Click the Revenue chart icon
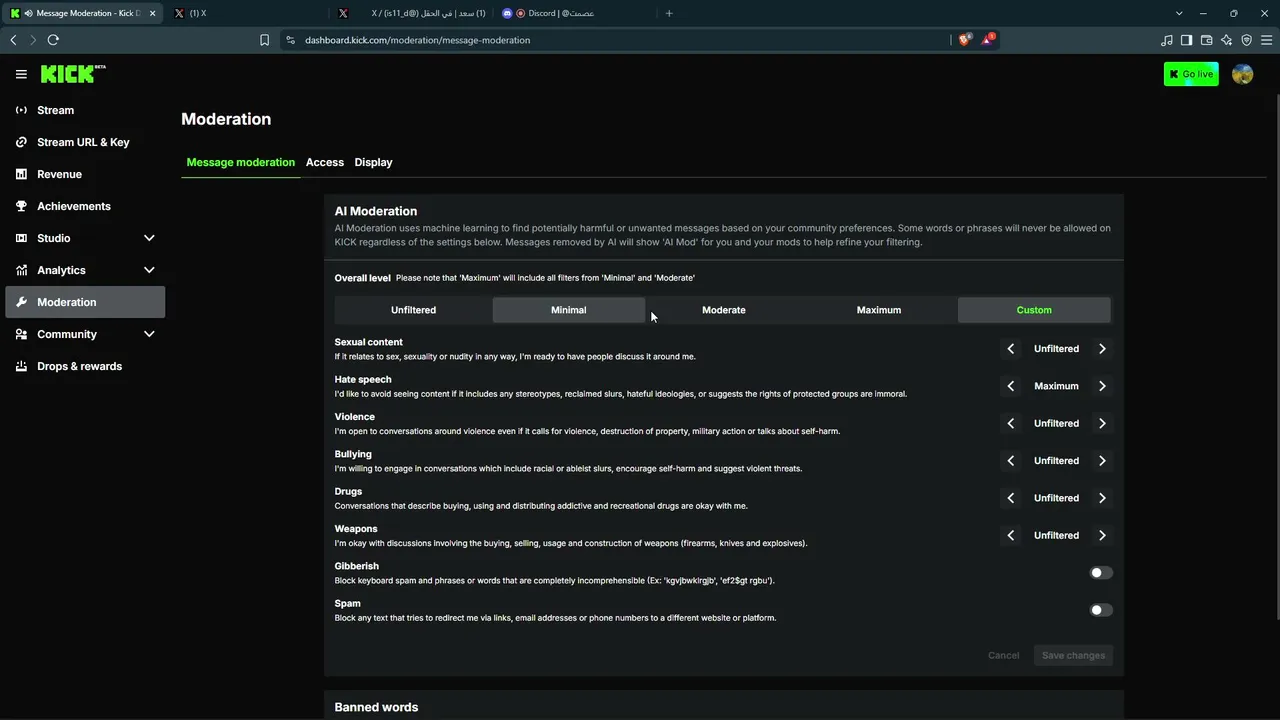This screenshot has width=1280, height=720. [x=21, y=174]
